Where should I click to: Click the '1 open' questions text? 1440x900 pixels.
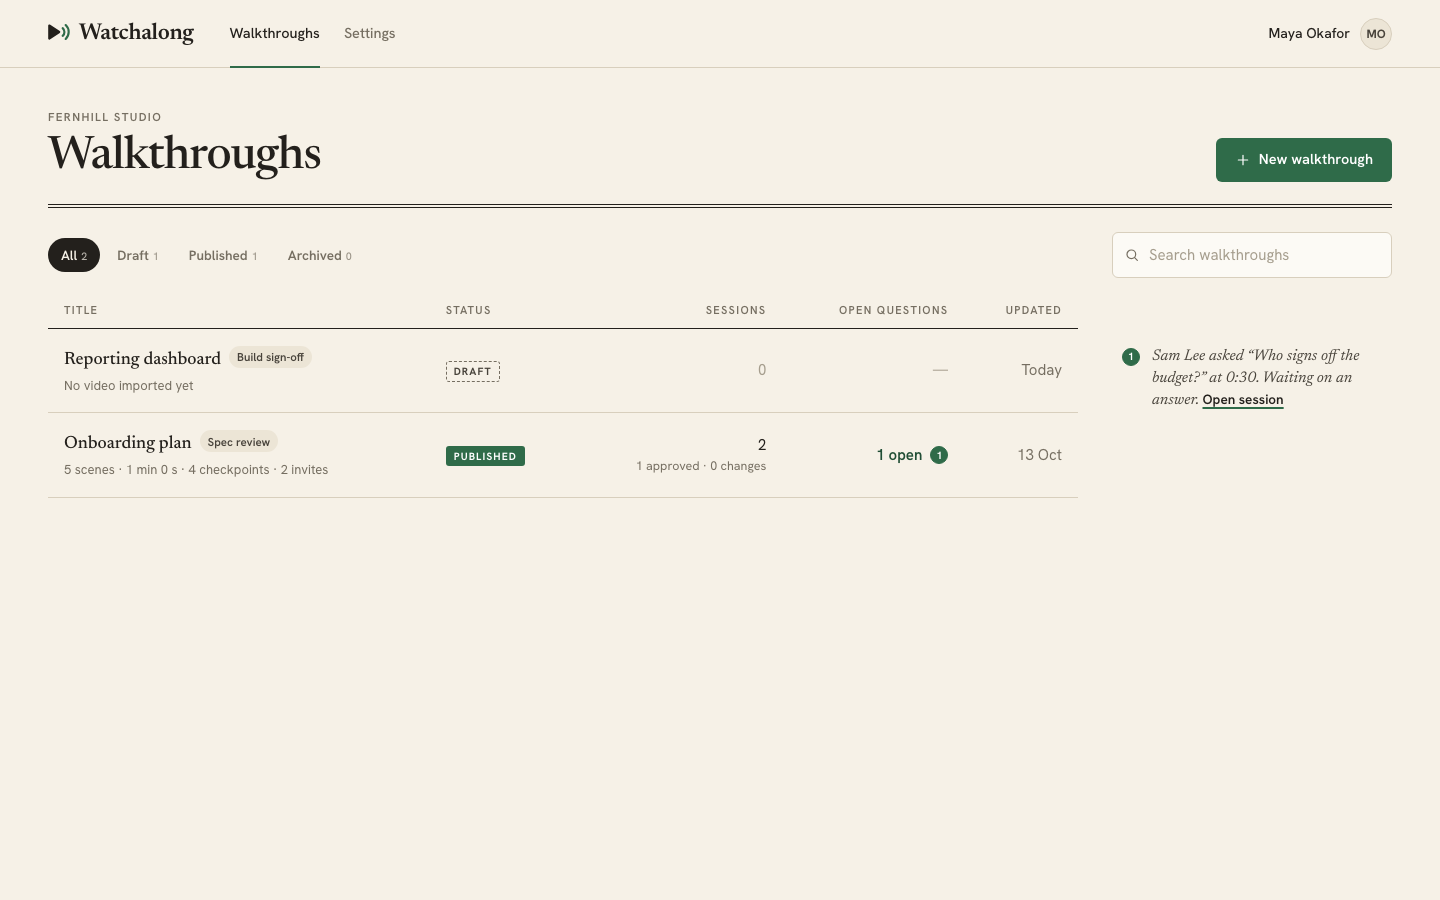(900, 455)
